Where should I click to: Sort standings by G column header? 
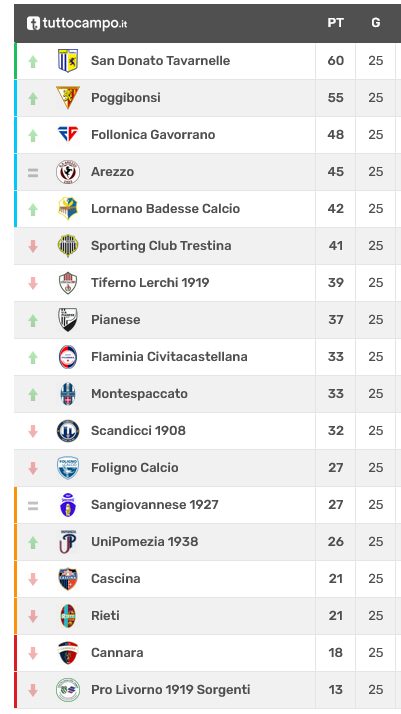pyautogui.click(x=376, y=23)
